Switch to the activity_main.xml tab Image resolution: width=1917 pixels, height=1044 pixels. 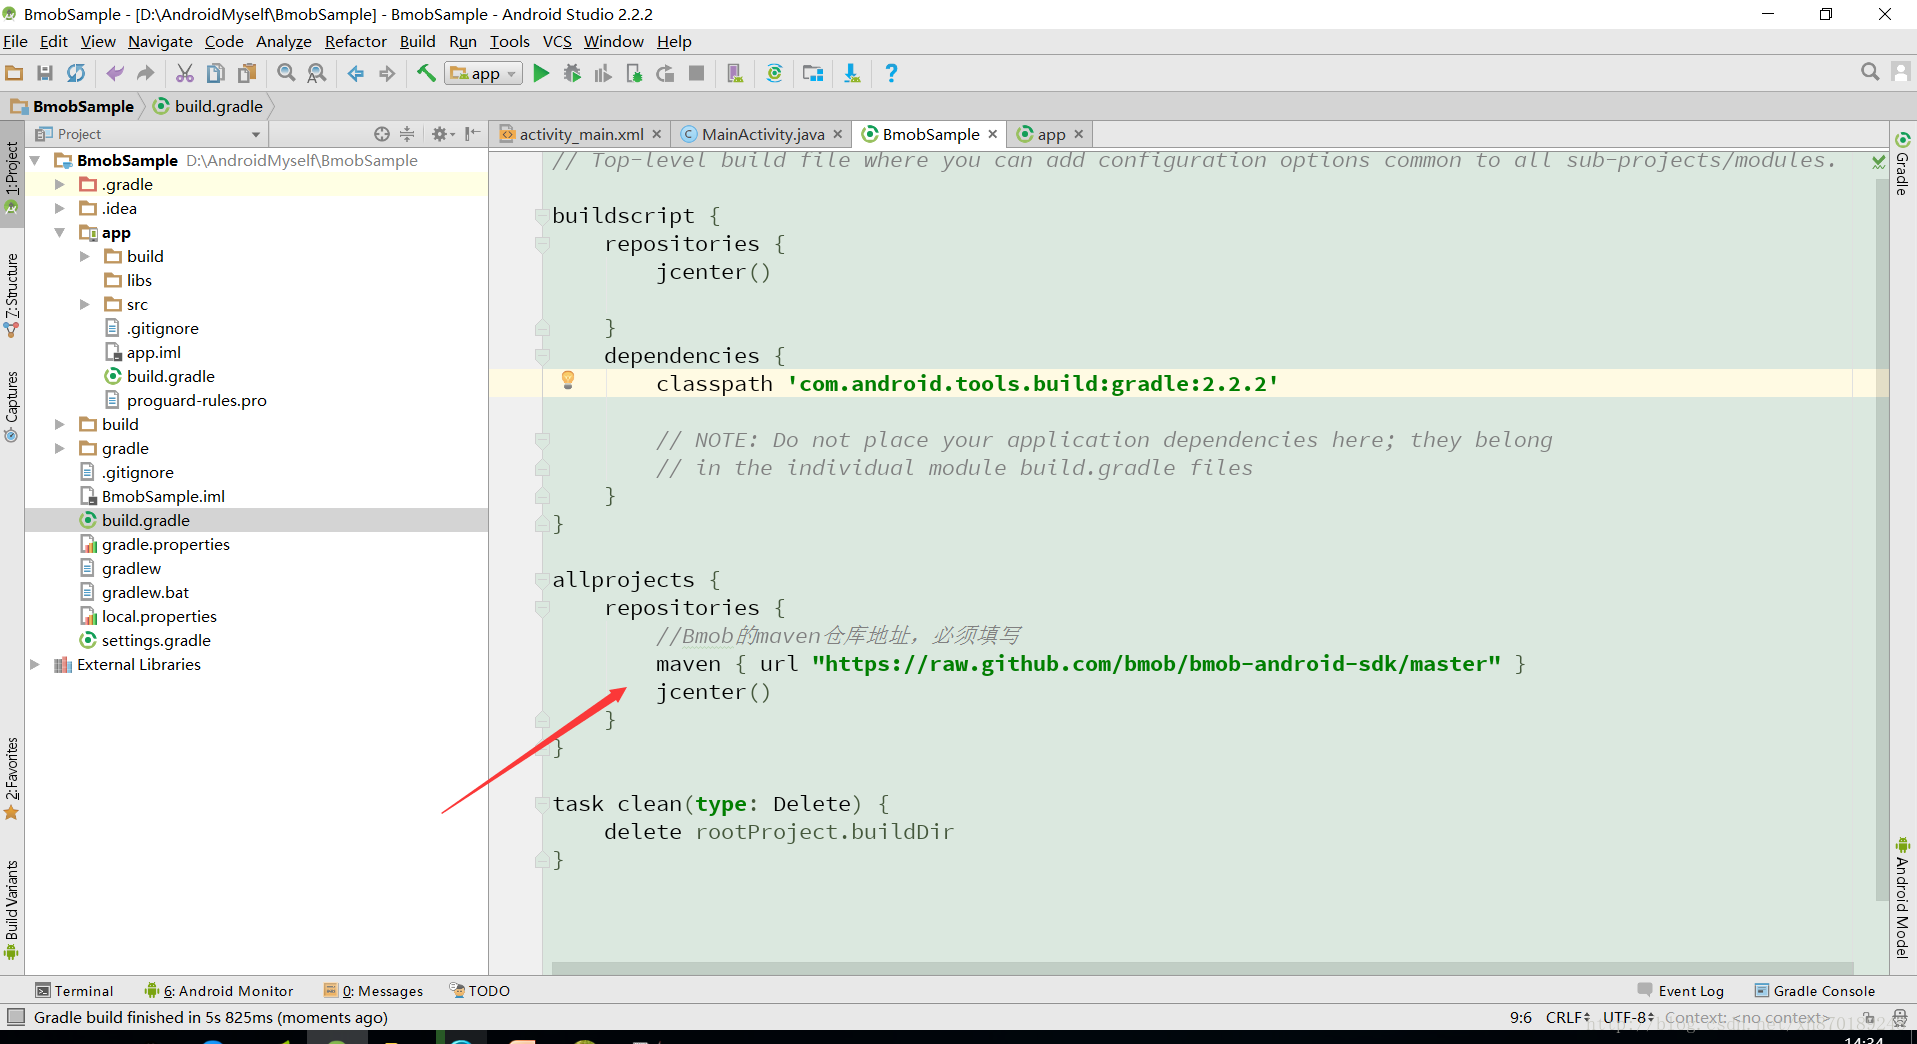pos(580,134)
